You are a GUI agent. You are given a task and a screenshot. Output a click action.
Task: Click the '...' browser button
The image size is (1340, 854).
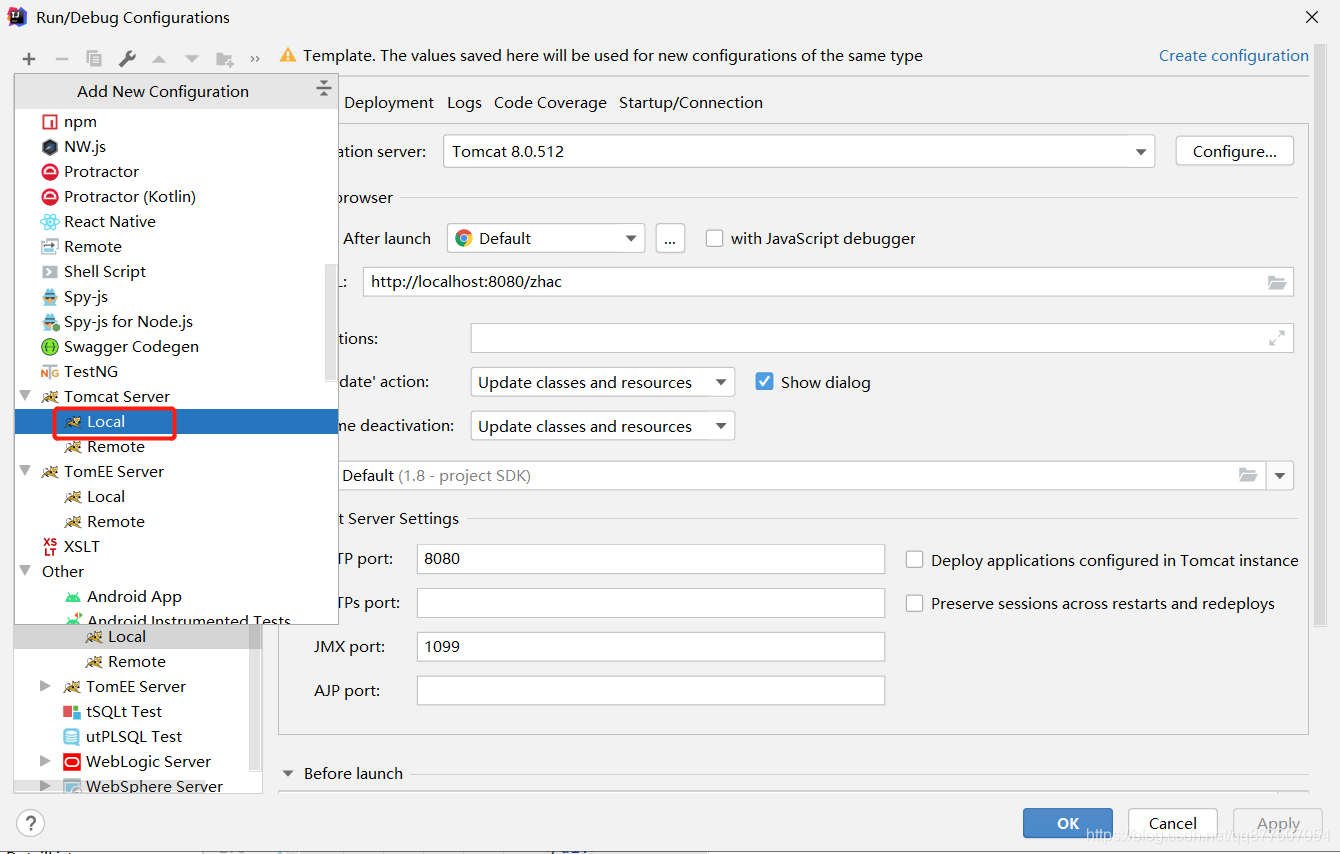pyautogui.click(x=670, y=238)
